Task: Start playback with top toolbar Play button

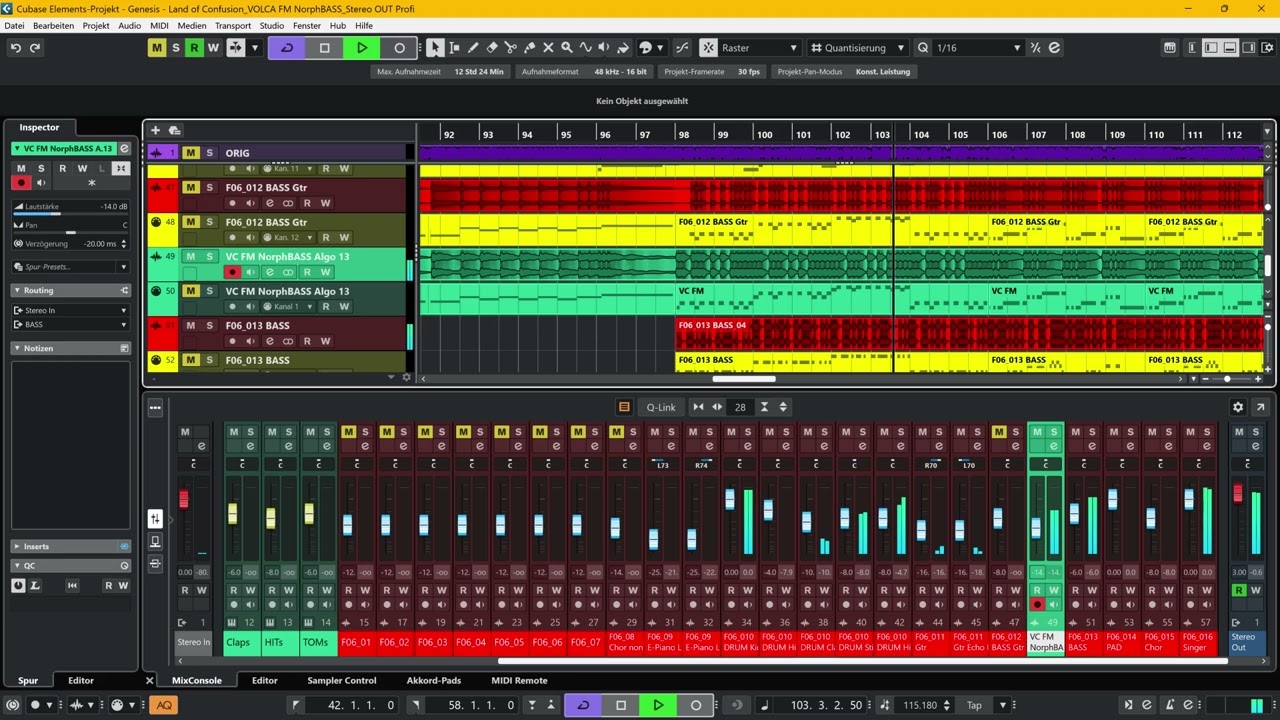Action: [x=362, y=47]
